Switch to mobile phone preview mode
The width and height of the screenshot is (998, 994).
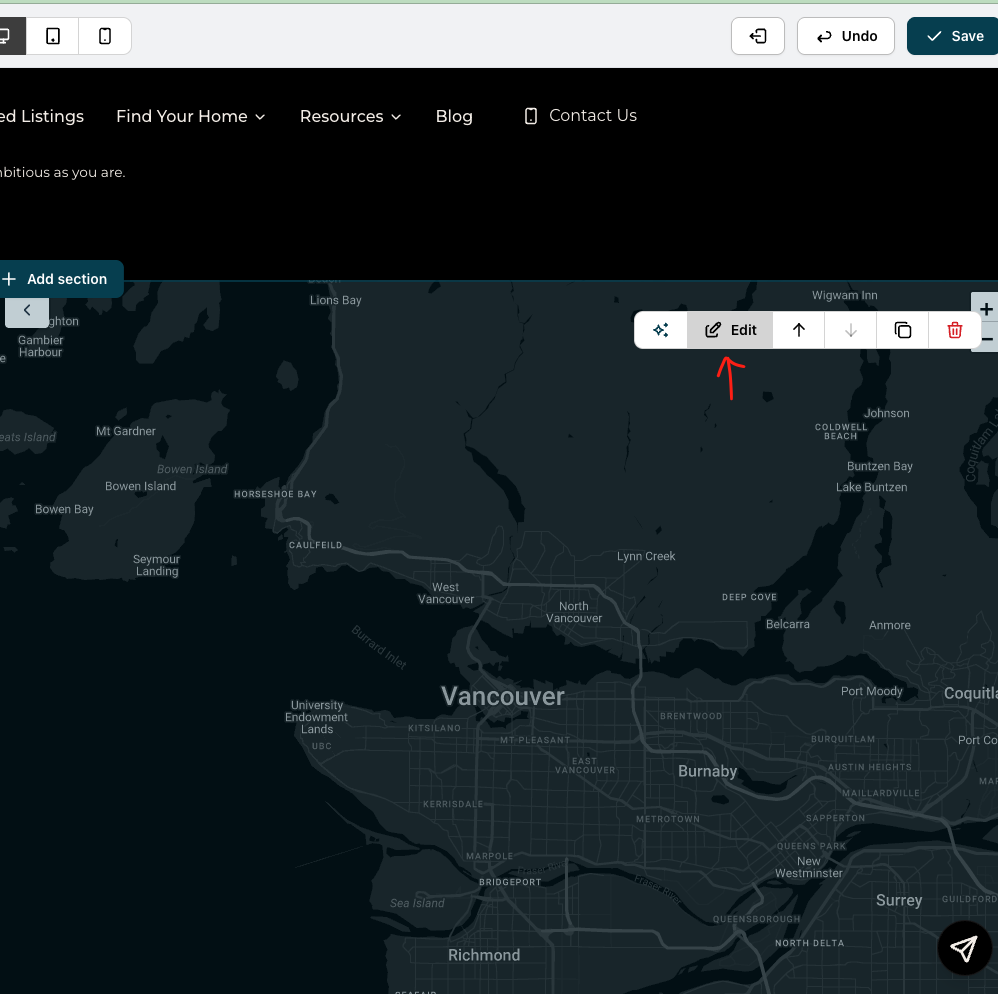pyautogui.click(x=105, y=36)
